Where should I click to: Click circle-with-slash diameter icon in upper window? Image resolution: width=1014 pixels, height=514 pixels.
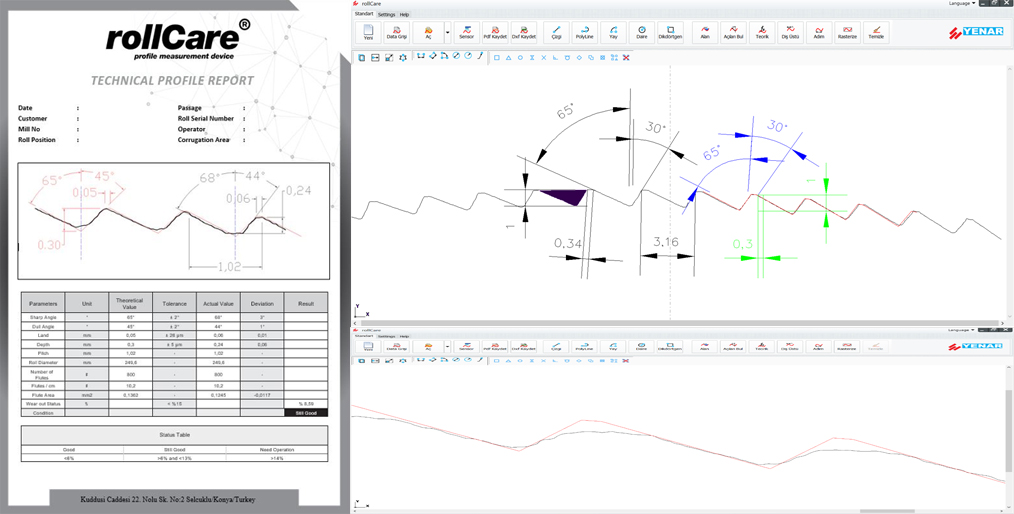(457, 57)
